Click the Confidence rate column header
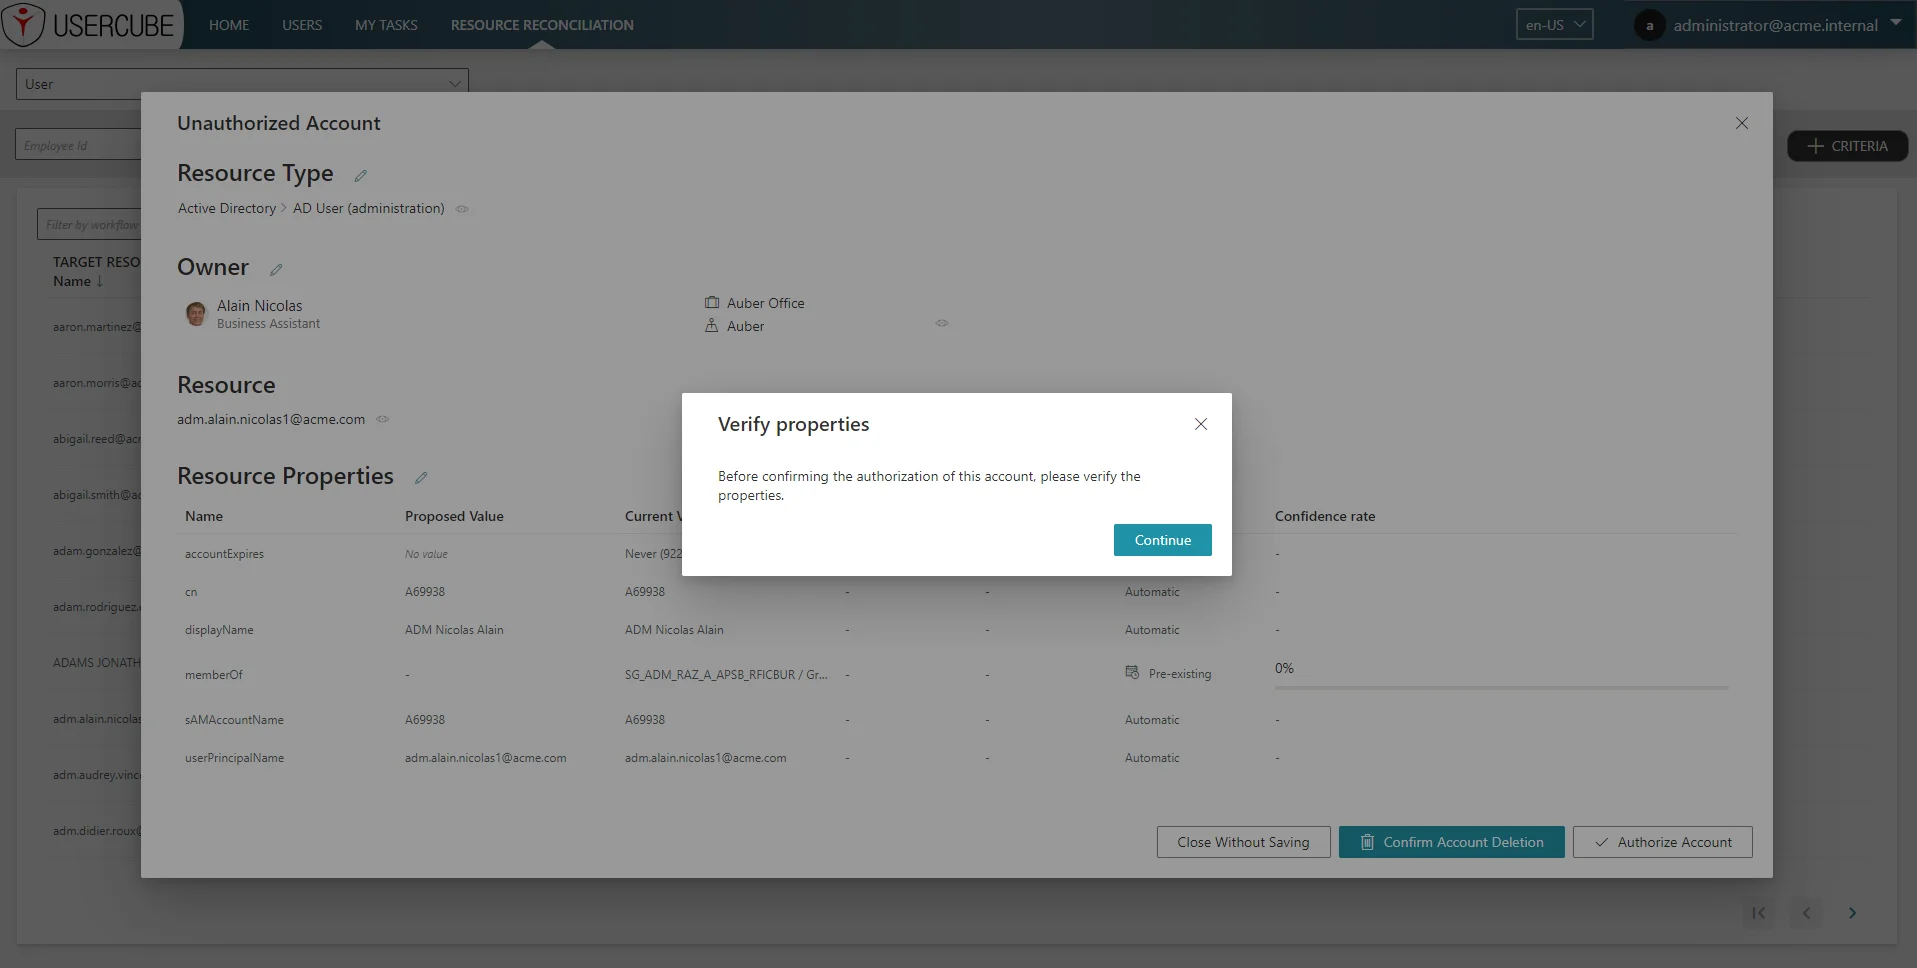The height and width of the screenshot is (968, 1917). point(1325,516)
